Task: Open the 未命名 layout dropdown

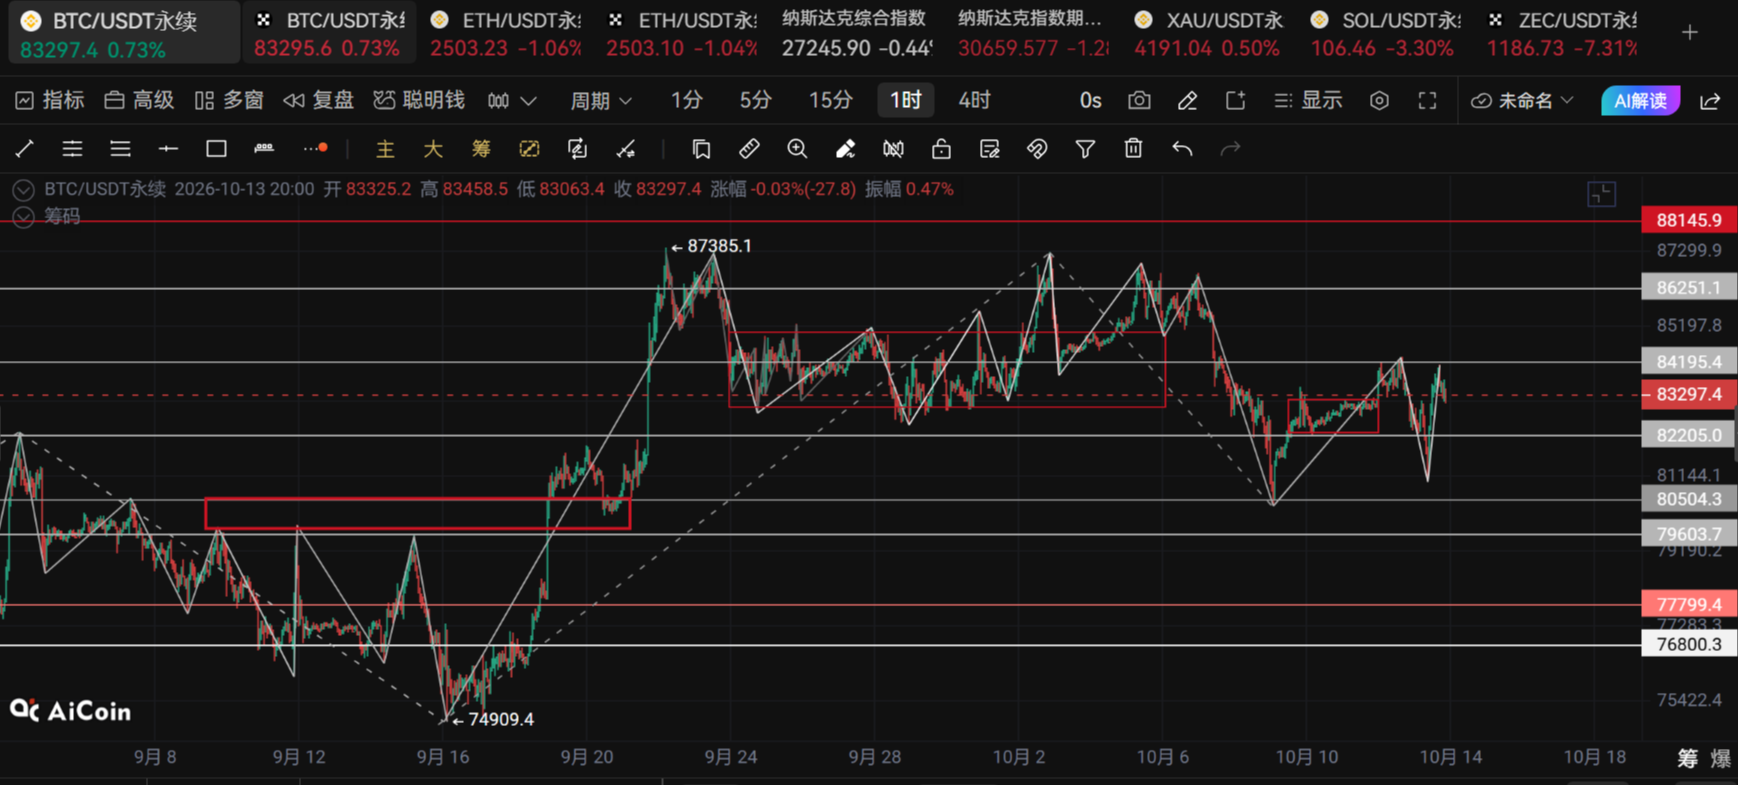Action: point(1523,100)
